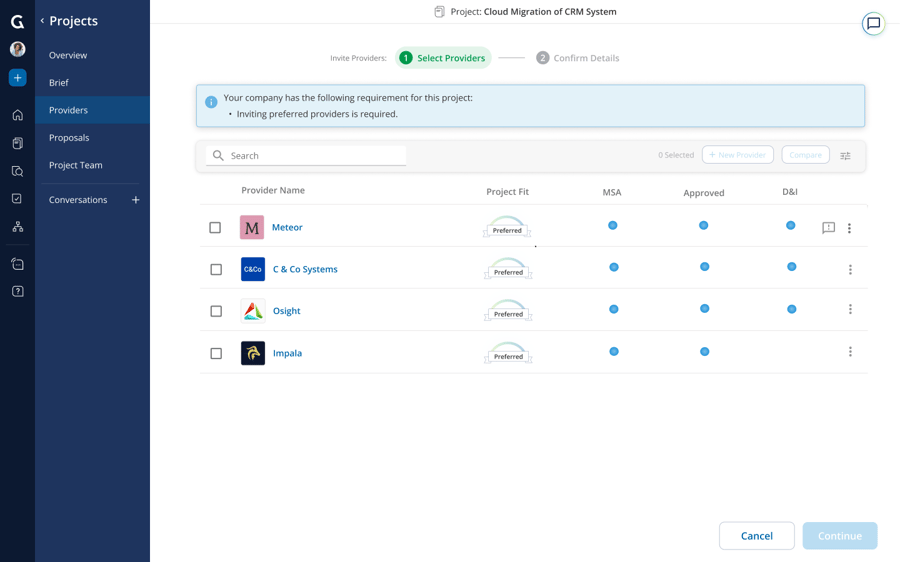Click the blue plus create button in sidebar

[x=18, y=77]
